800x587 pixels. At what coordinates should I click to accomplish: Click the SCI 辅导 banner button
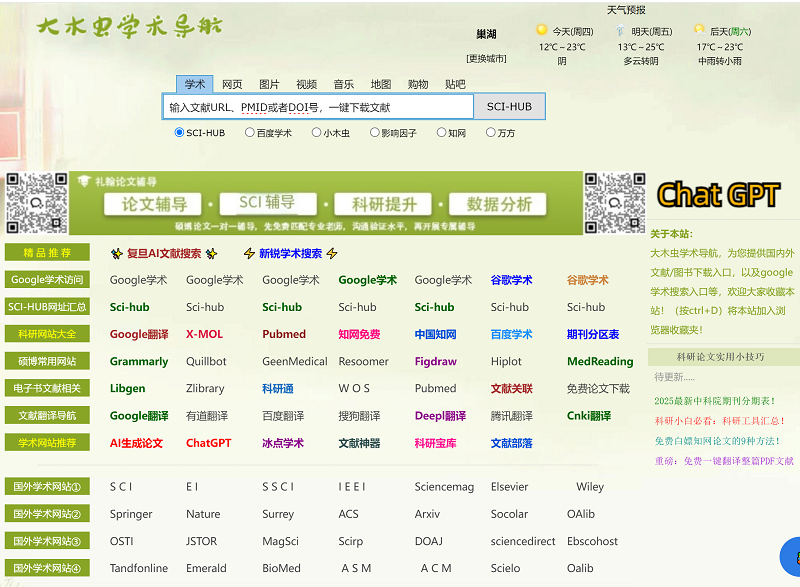[268, 203]
